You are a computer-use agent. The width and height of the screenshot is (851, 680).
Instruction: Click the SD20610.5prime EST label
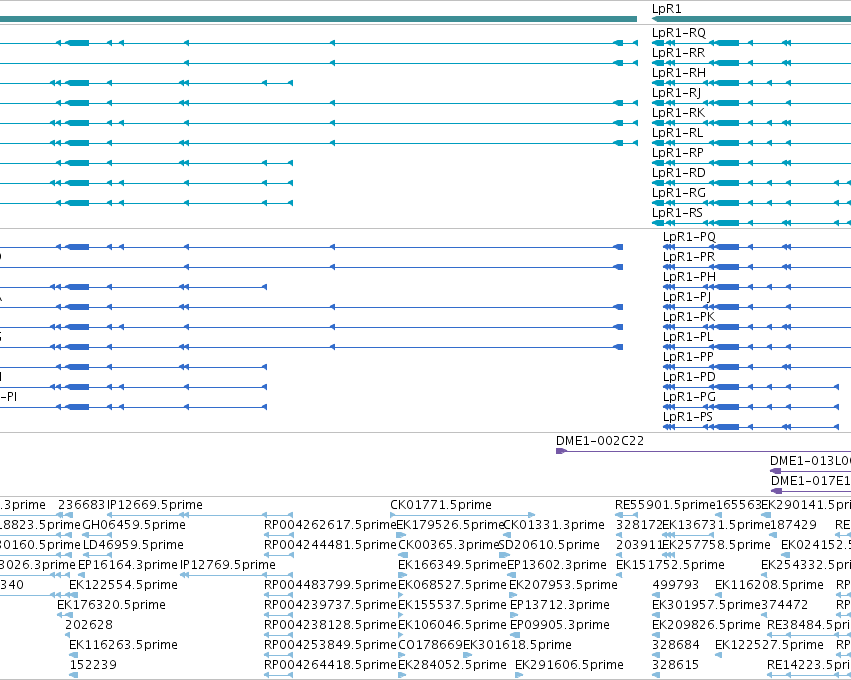click(x=549, y=545)
